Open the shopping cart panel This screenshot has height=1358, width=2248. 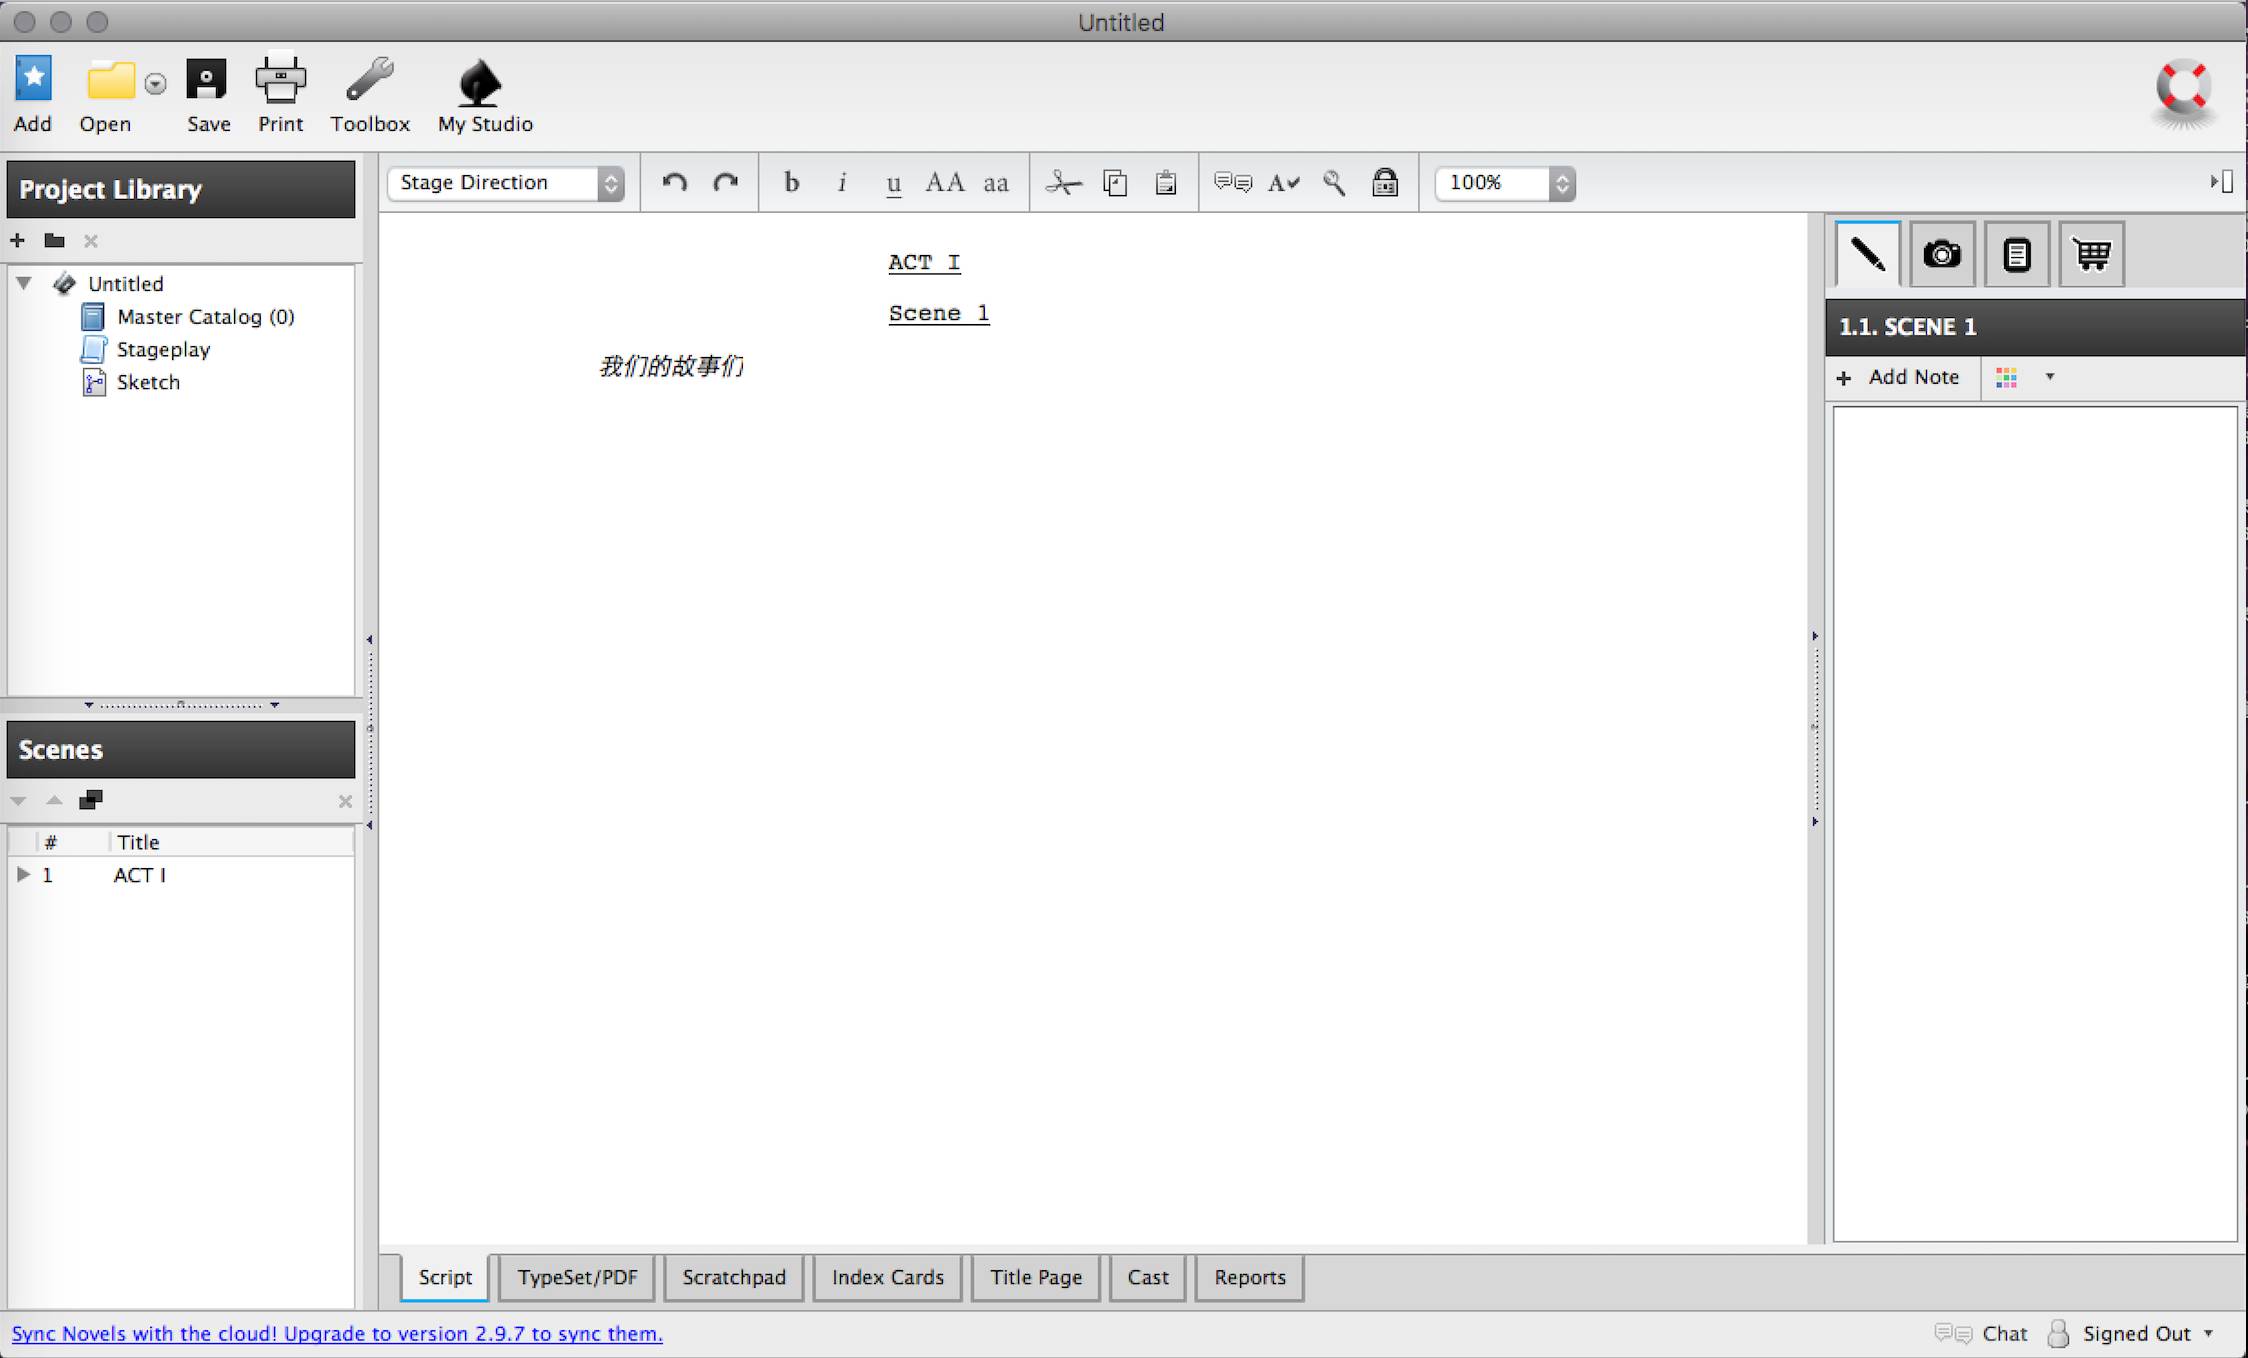coord(2091,254)
